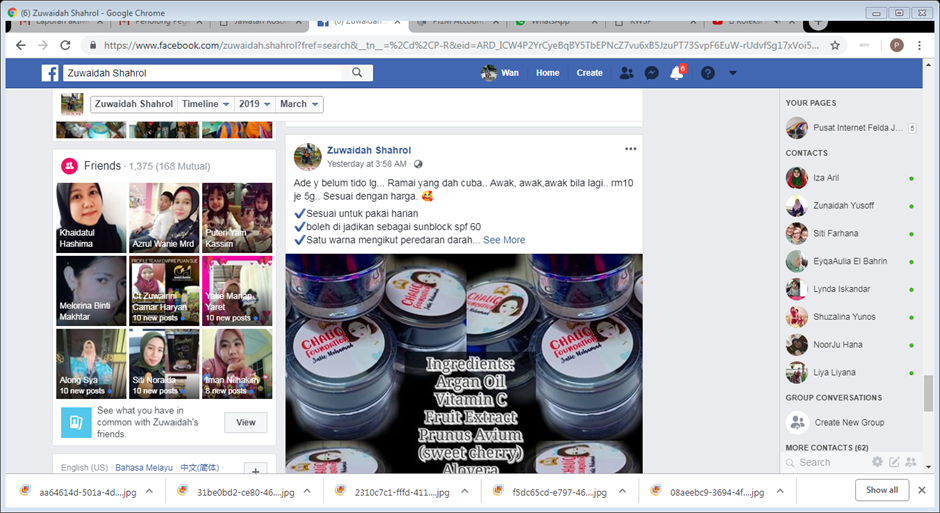
Task: Open Friend Requests icon in top bar
Action: tap(626, 73)
